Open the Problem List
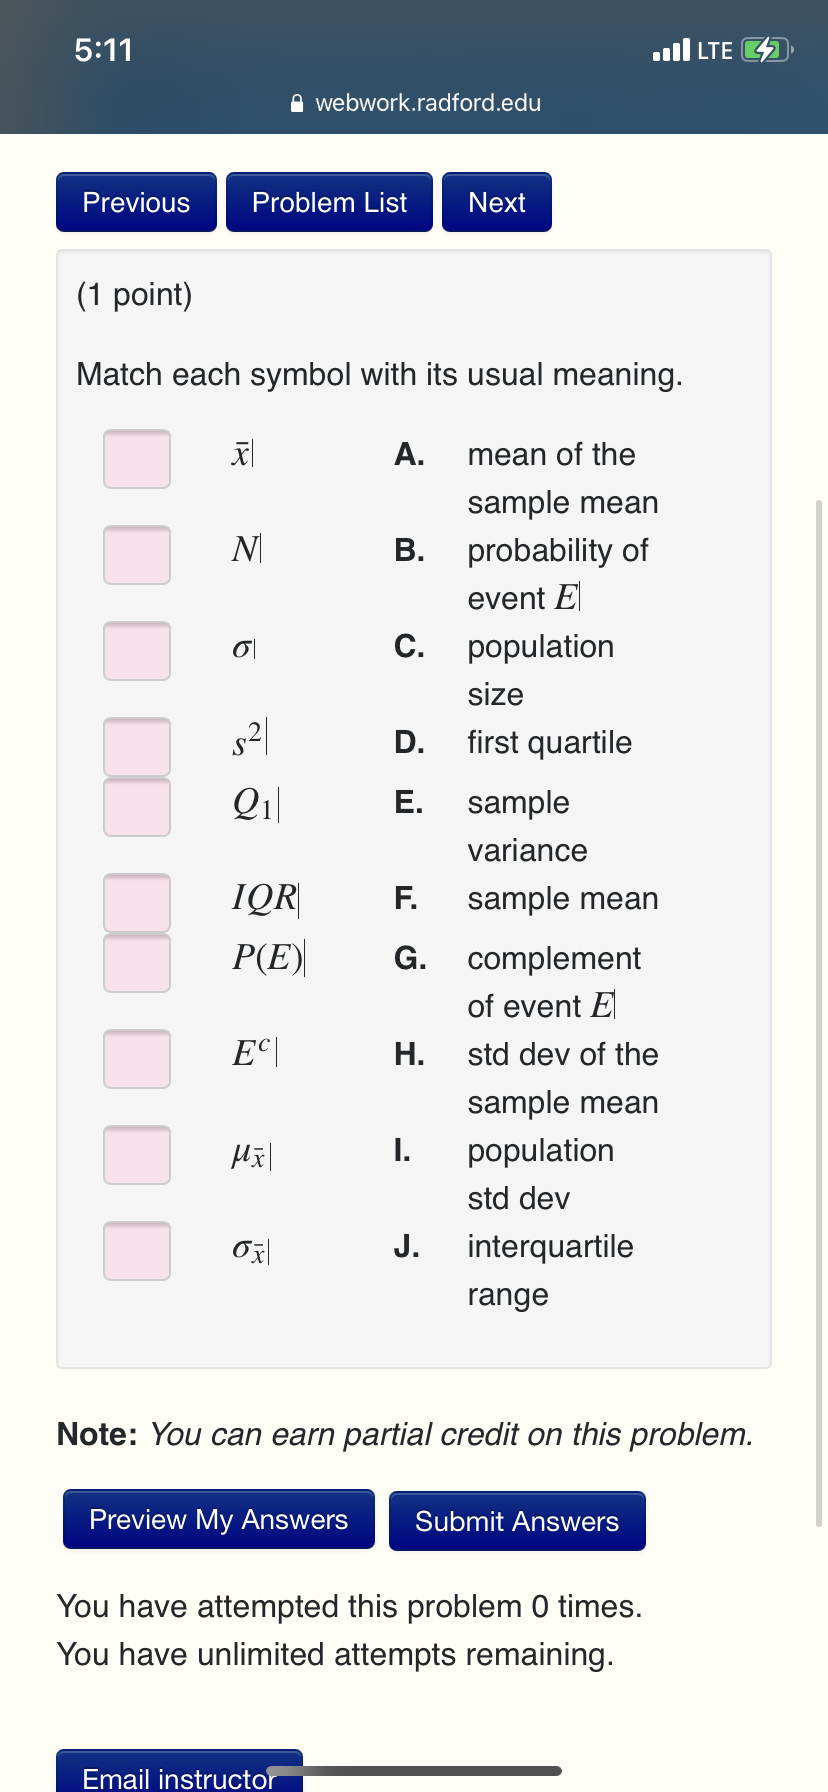This screenshot has width=828, height=1792. pyautogui.click(x=329, y=201)
